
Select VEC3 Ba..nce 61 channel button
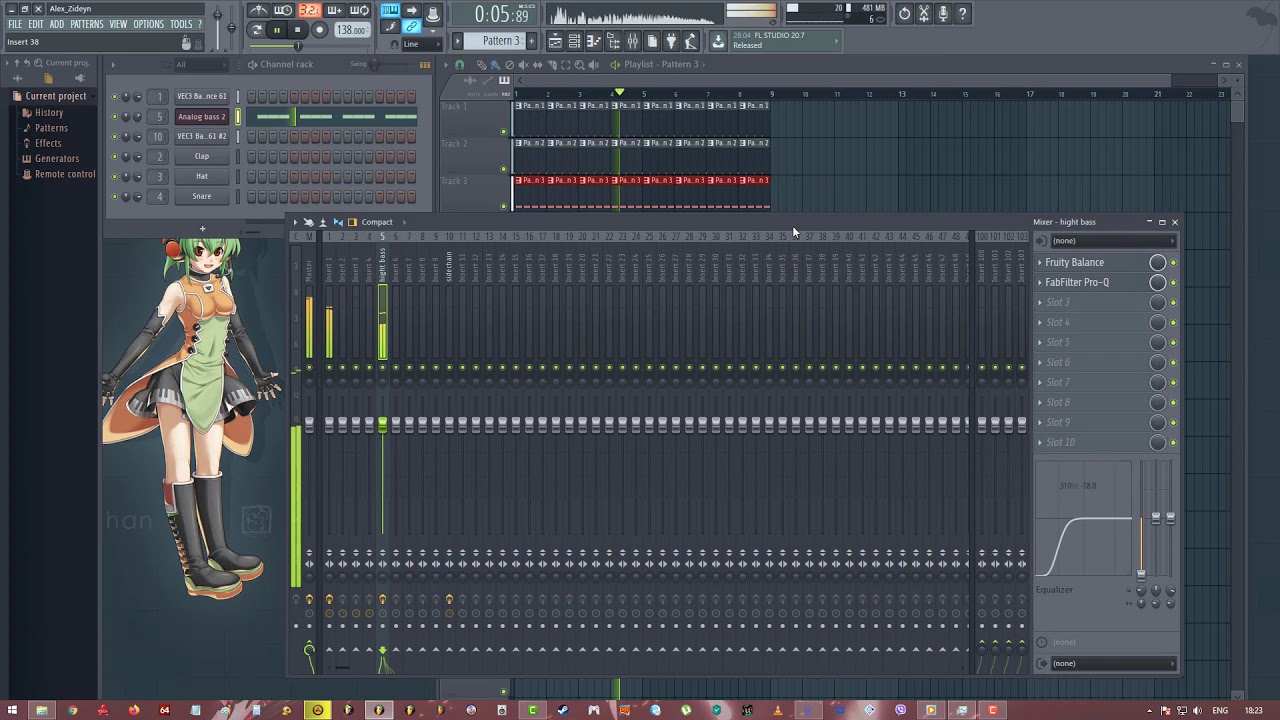click(x=202, y=96)
